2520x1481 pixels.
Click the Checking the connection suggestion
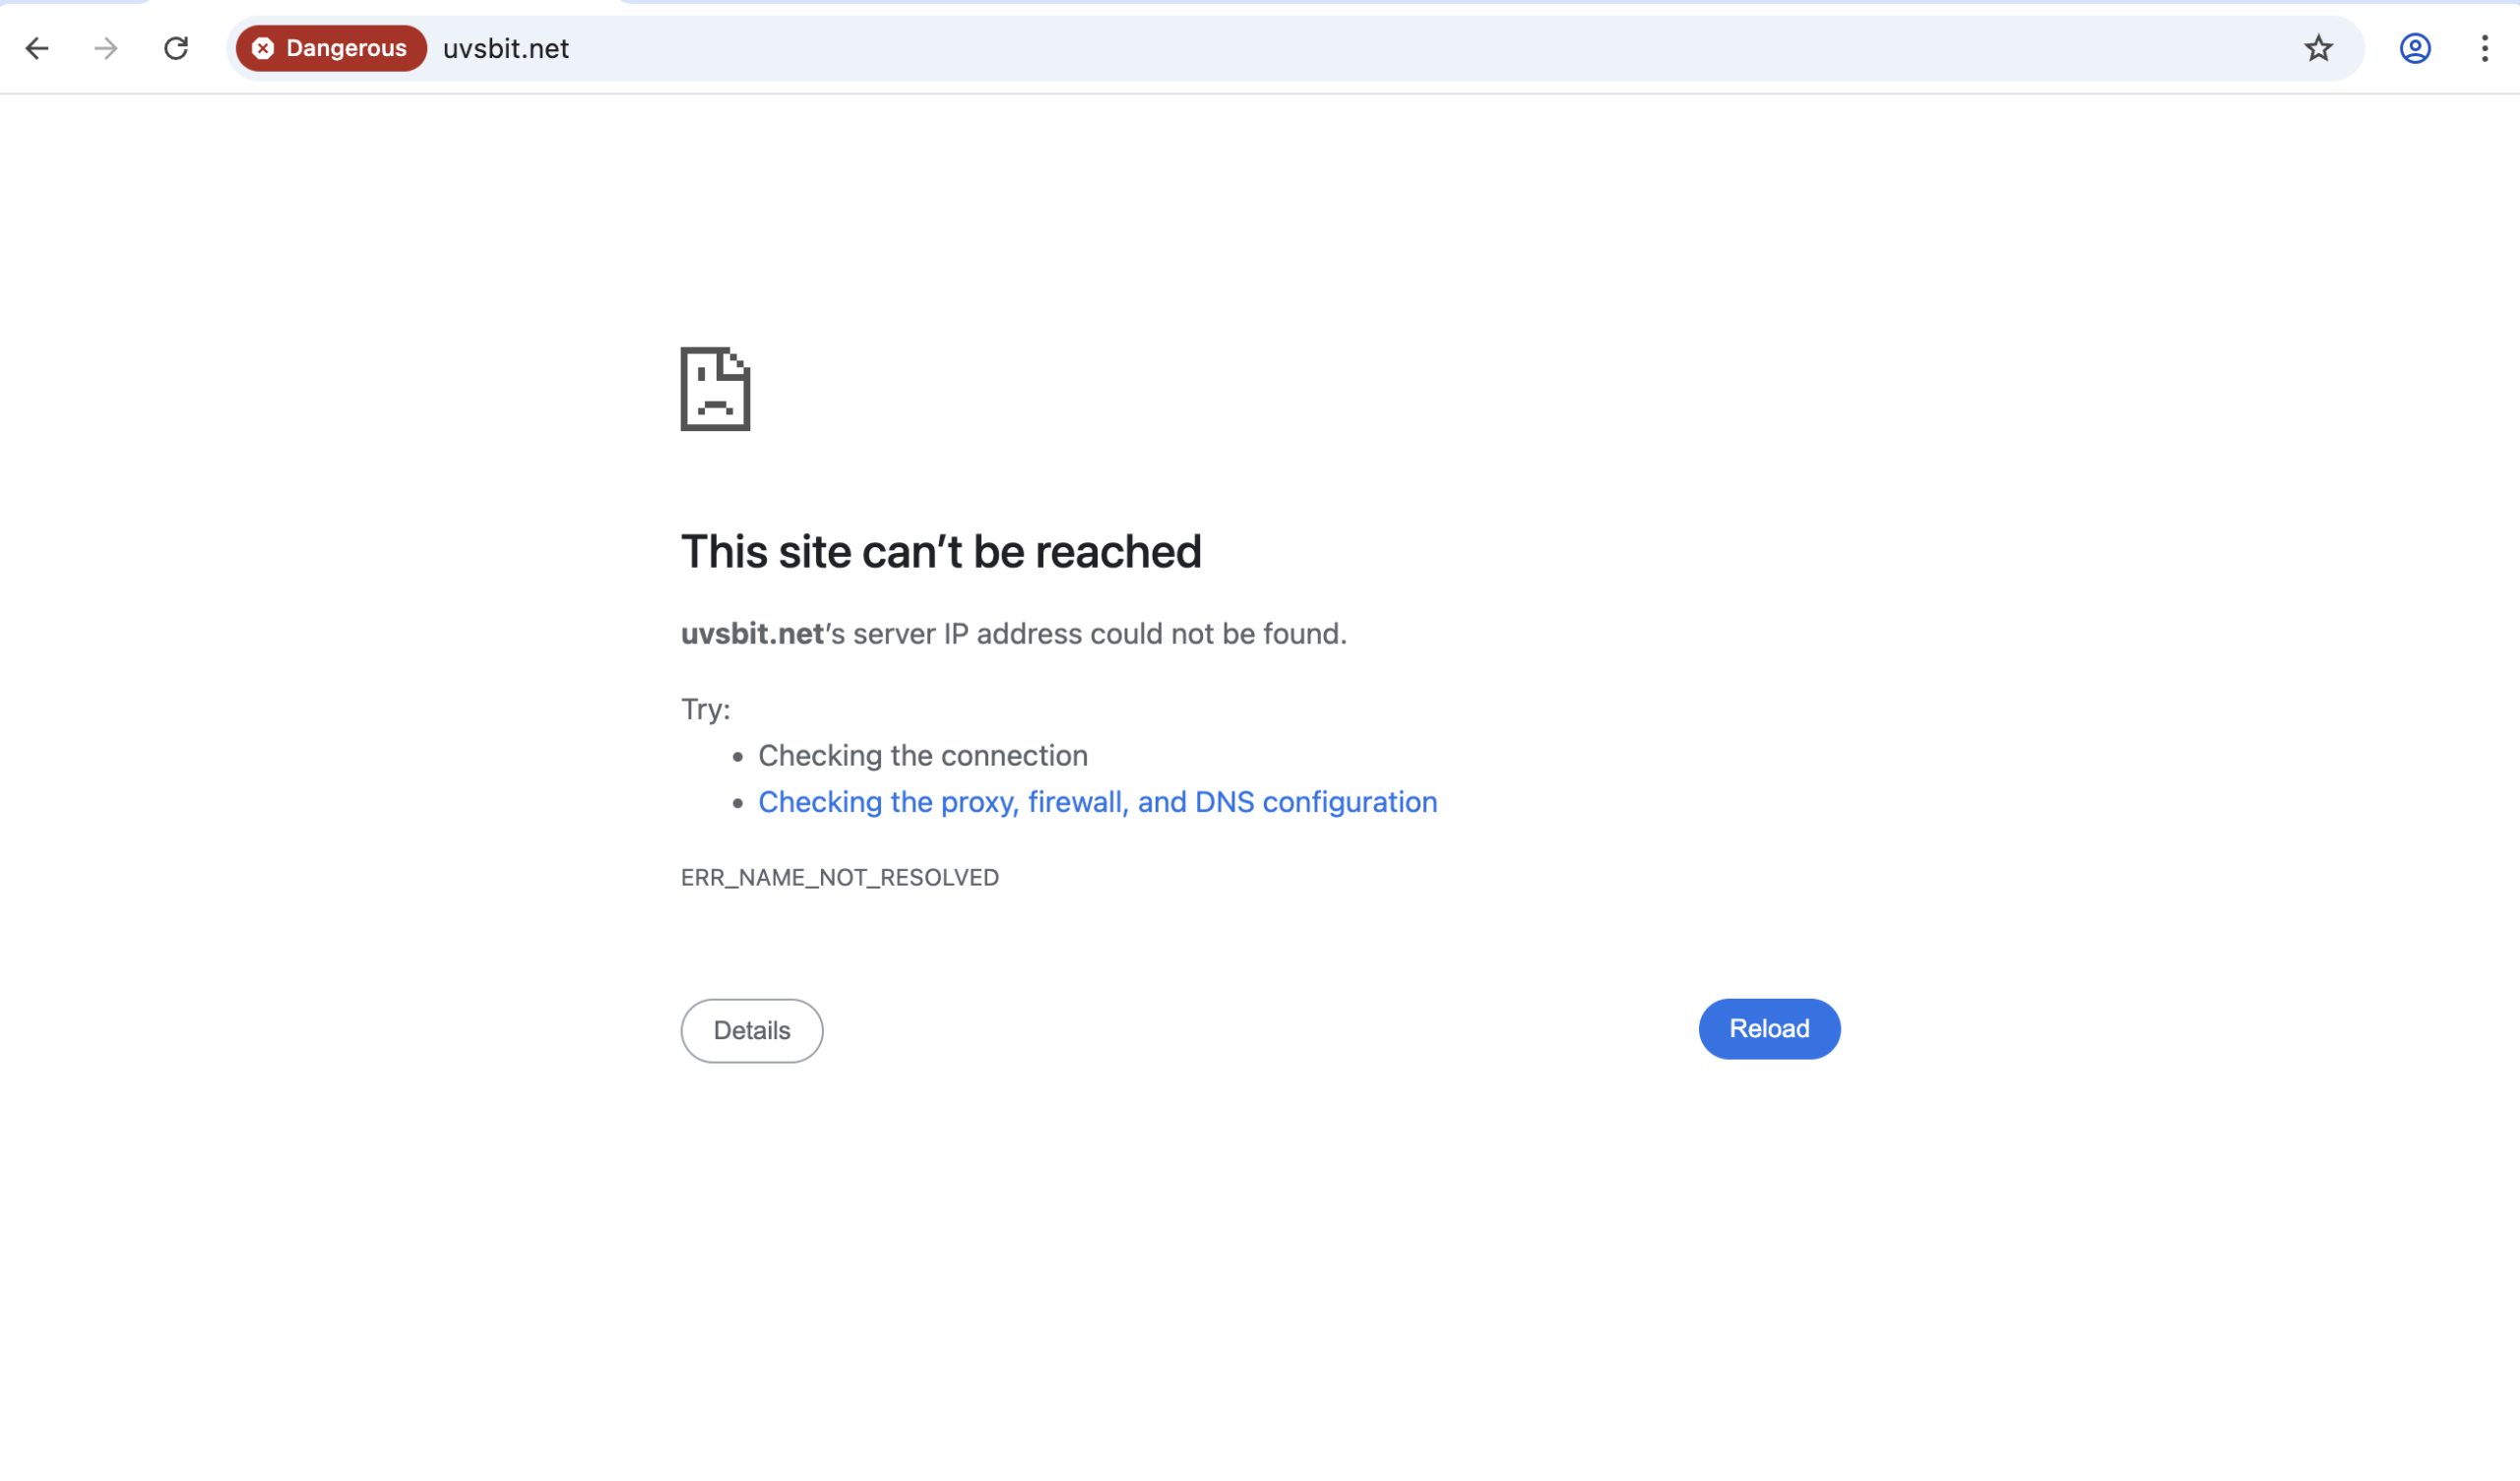coord(923,755)
